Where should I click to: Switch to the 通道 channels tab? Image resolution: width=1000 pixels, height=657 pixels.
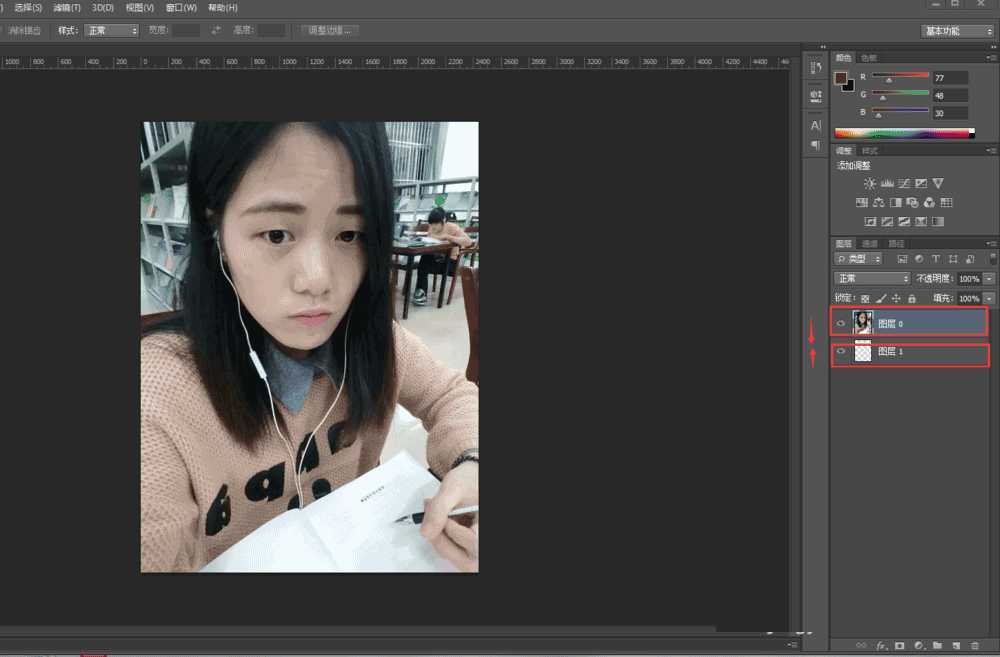[x=868, y=242]
